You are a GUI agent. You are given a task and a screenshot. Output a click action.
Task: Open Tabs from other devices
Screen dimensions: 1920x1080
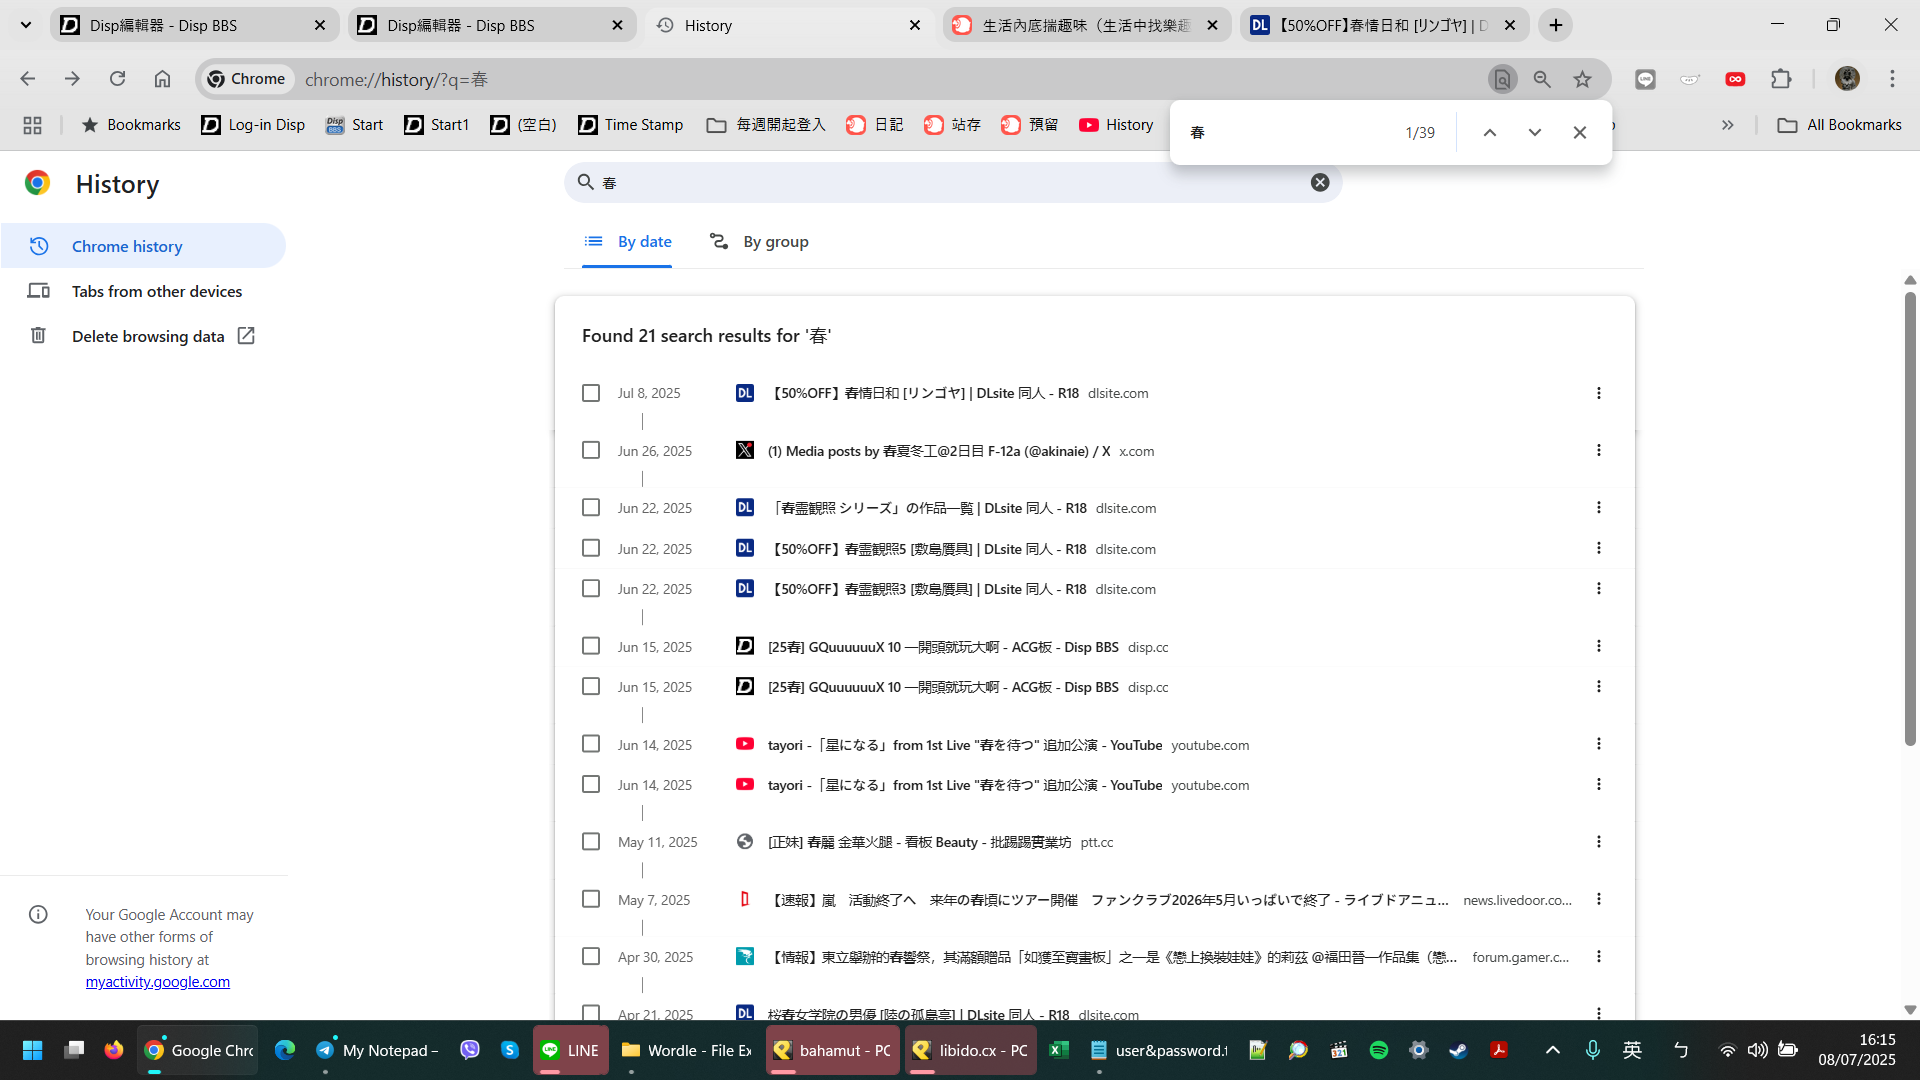[157, 291]
